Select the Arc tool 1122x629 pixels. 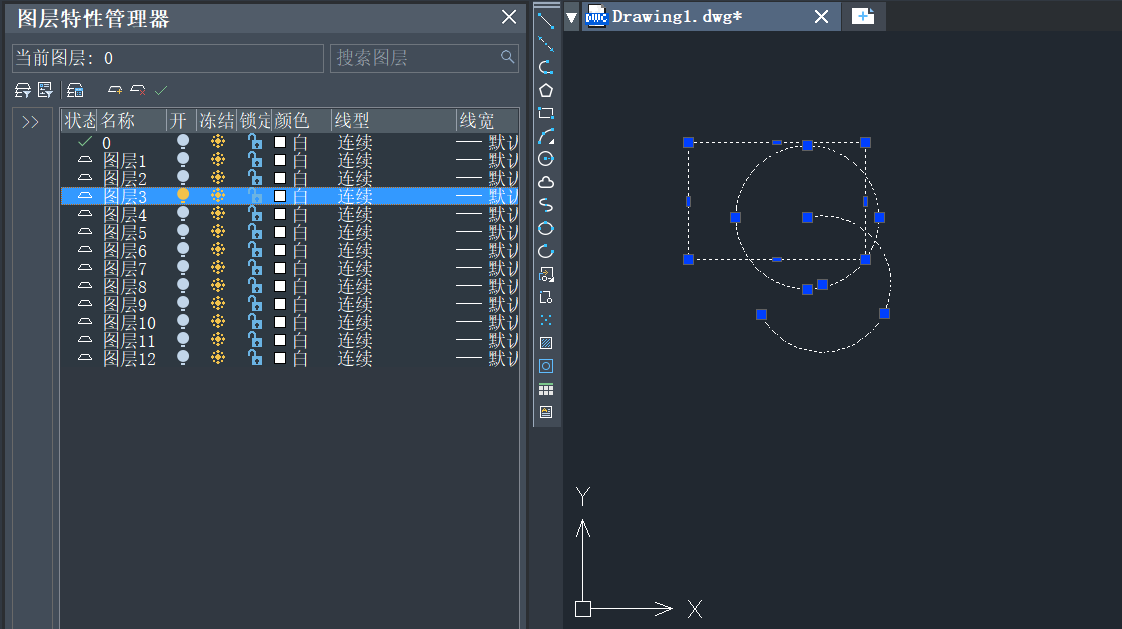coord(546,136)
